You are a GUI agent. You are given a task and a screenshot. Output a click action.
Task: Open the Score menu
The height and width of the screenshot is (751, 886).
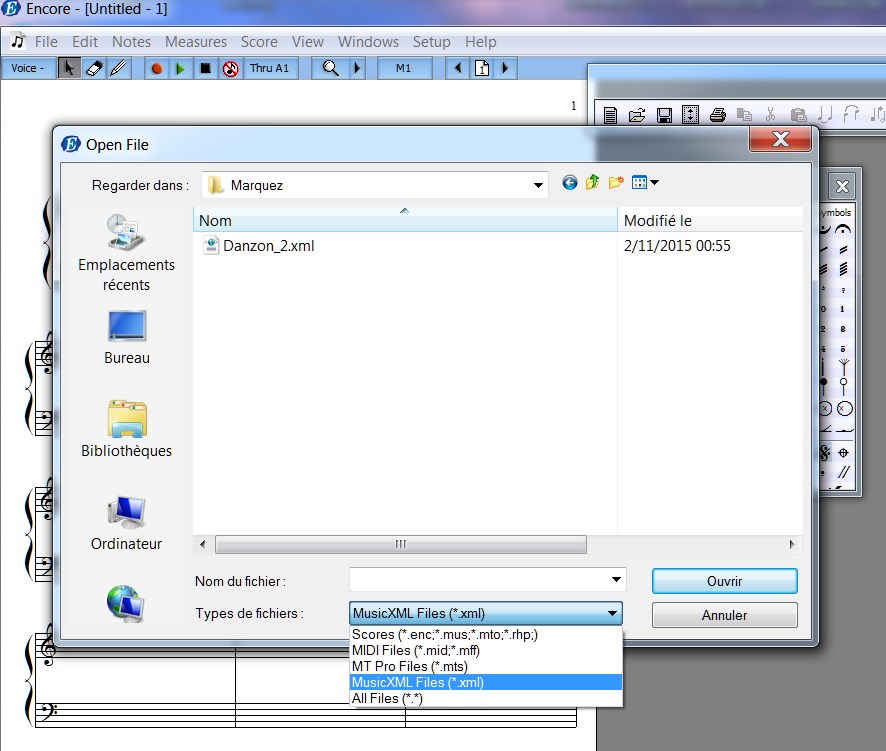(x=259, y=42)
